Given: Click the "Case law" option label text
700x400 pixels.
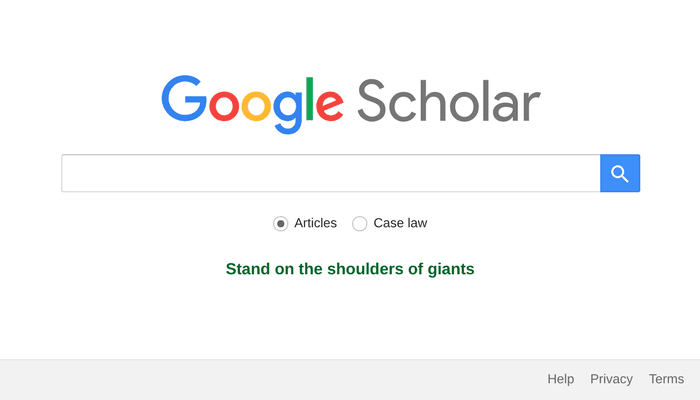Looking at the screenshot, I should coord(400,223).
